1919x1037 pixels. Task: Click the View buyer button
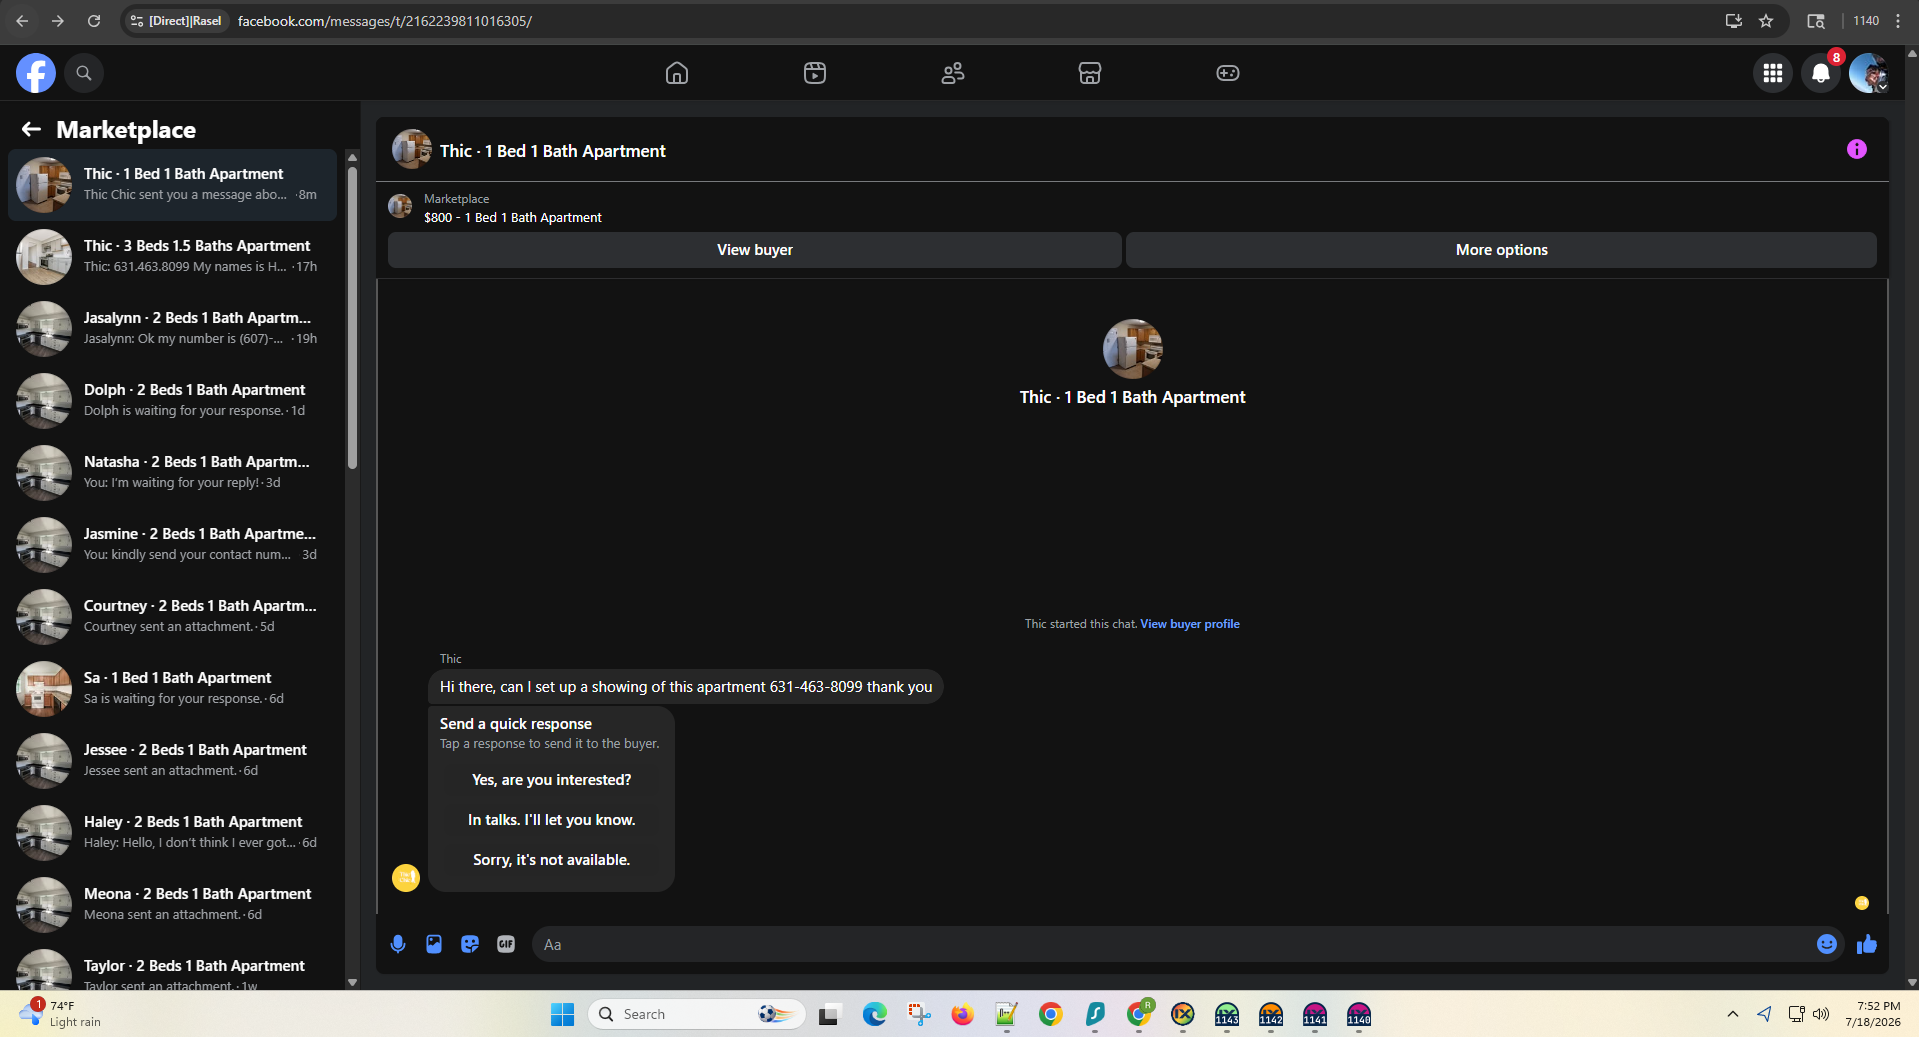tap(755, 250)
